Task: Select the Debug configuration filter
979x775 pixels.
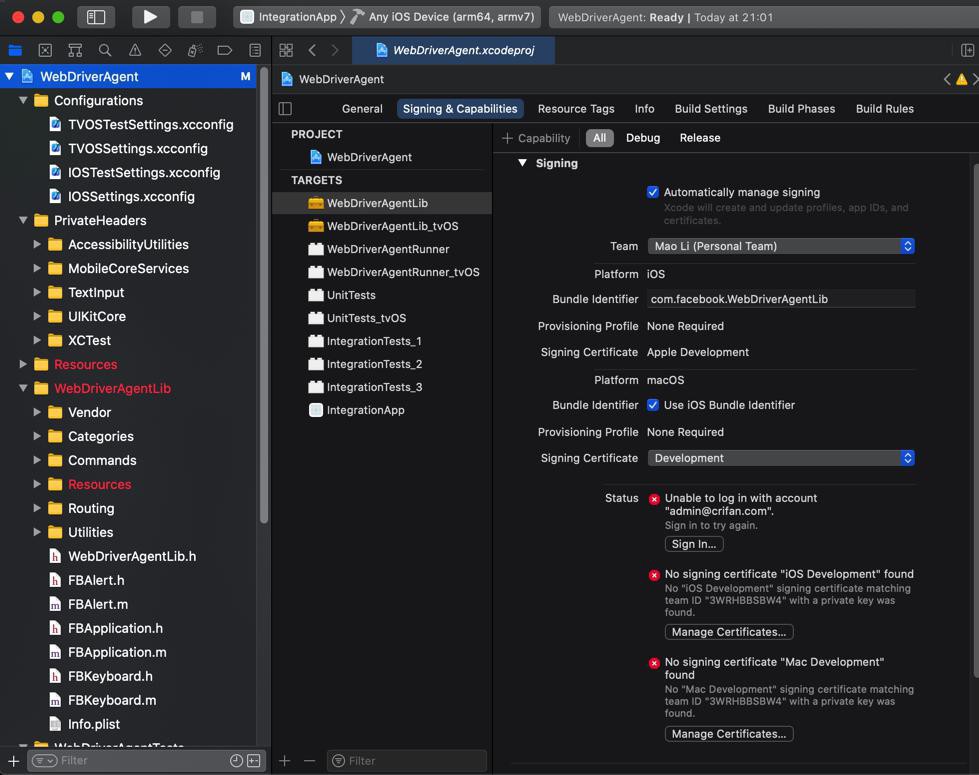Action: [x=642, y=138]
